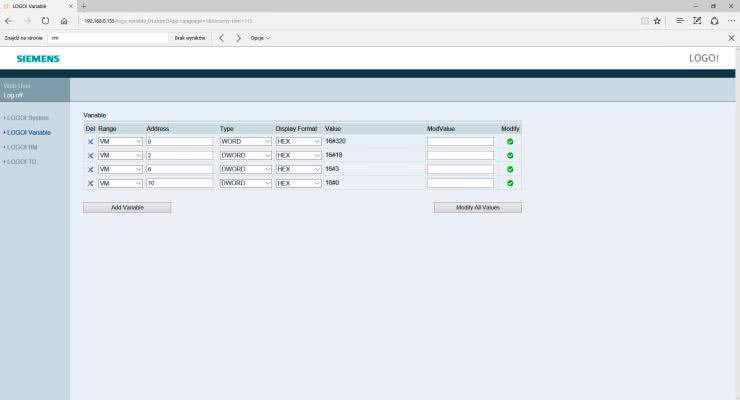The image size is (740, 400).
Task: Click green Modify check for address 0 row
Action: click(510, 142)
